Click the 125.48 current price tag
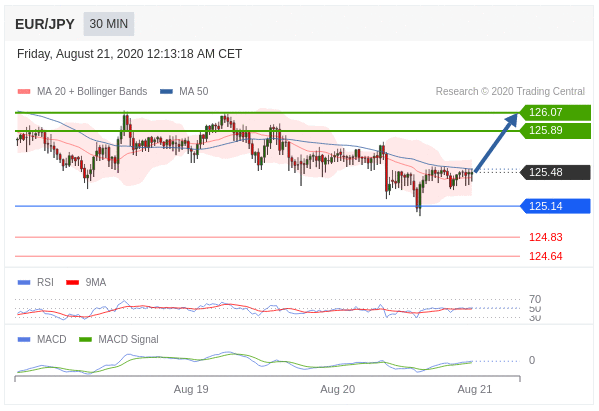Viewport: 599px width, 411px height. coord(555,172)
